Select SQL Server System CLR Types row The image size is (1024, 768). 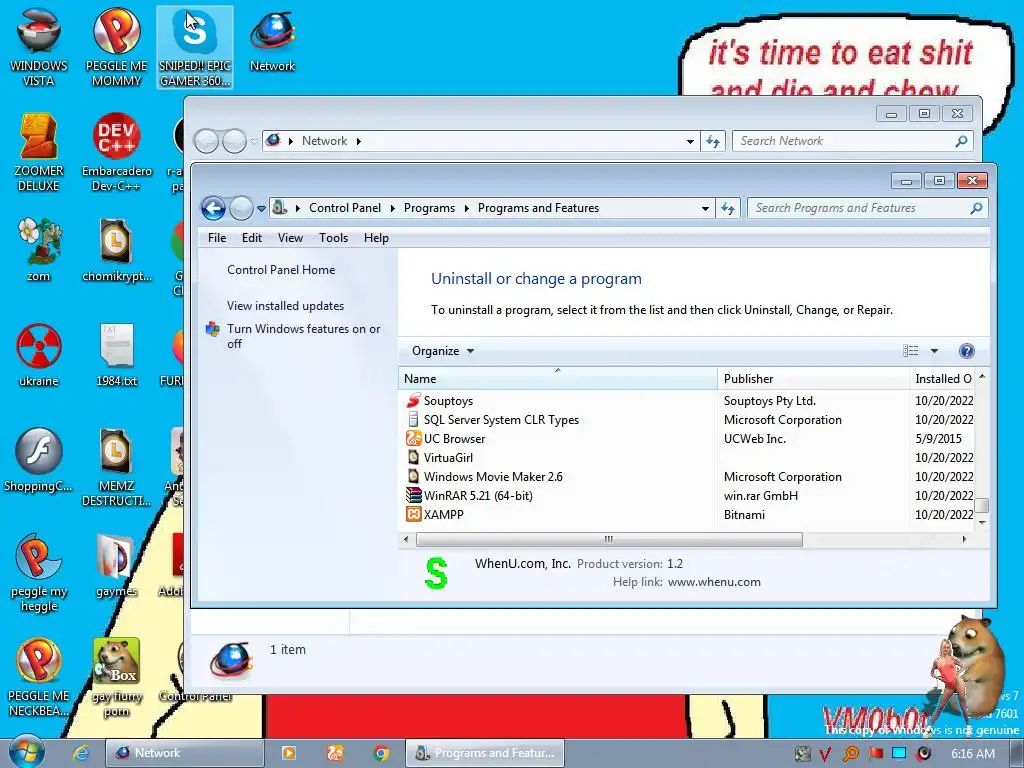click(x=688, y=419)
